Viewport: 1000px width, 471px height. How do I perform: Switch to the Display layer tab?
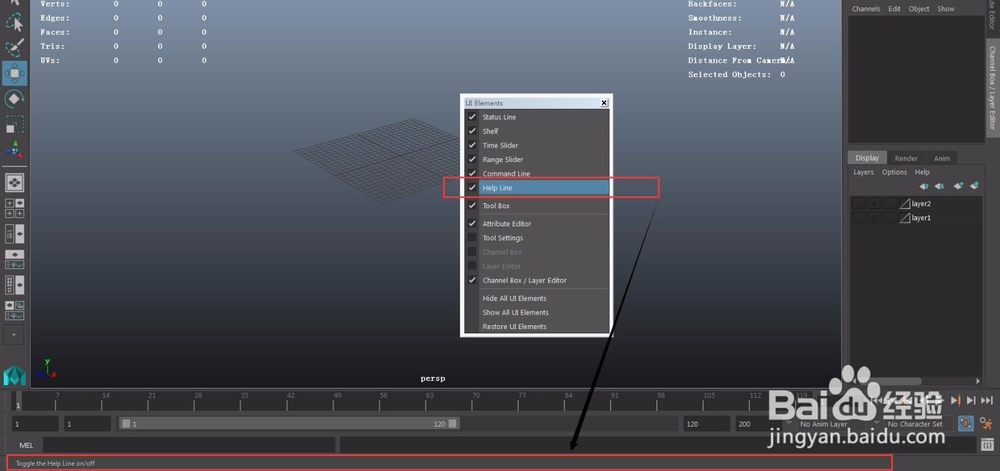click(867, 158)
